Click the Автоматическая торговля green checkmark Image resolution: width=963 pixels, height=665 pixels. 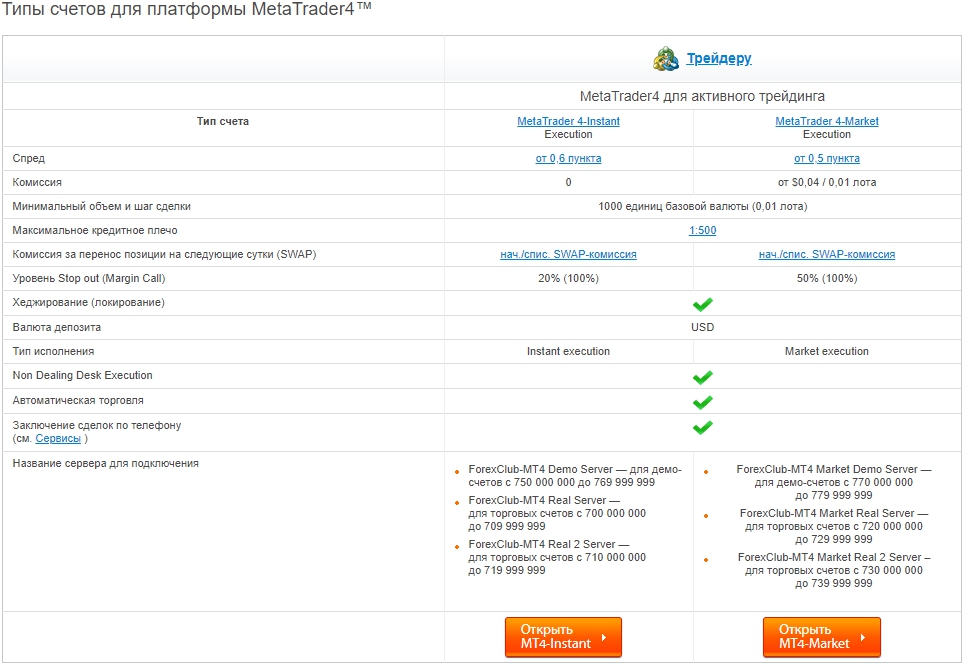(x=702, y=402)
